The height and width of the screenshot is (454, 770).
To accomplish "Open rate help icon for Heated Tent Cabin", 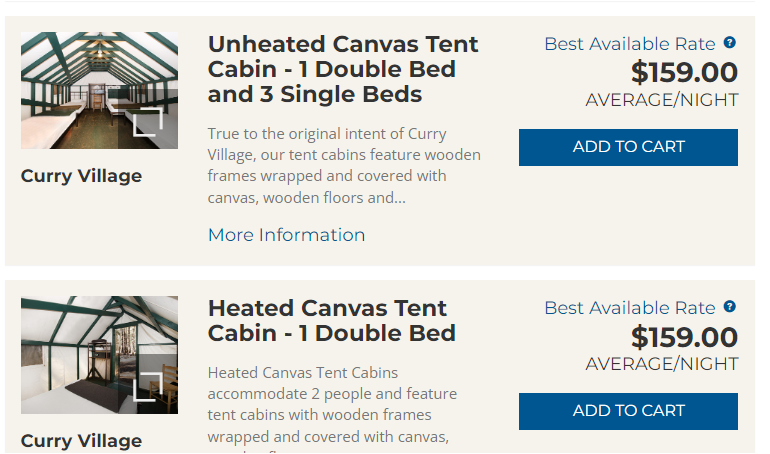I will [730, 307].
